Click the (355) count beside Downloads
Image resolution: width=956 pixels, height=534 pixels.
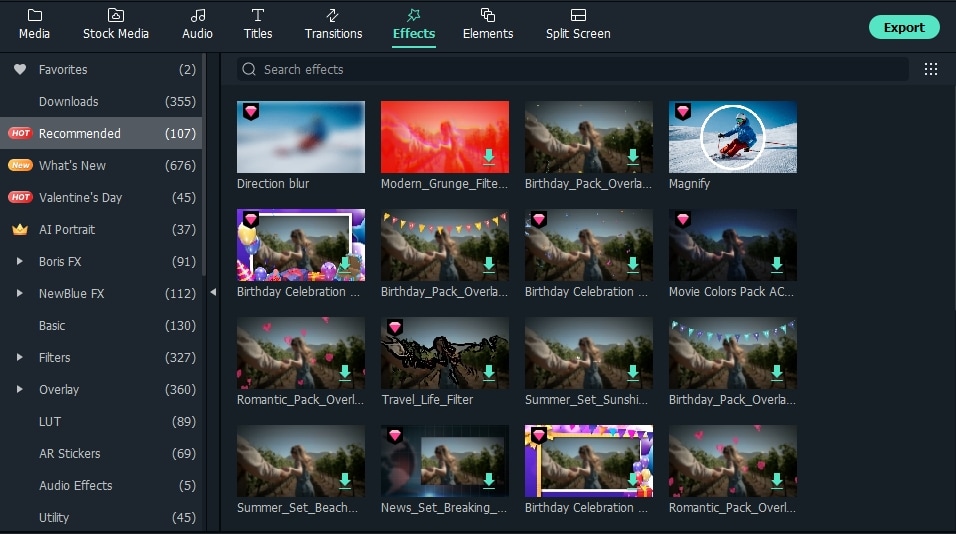pos(180,101)
